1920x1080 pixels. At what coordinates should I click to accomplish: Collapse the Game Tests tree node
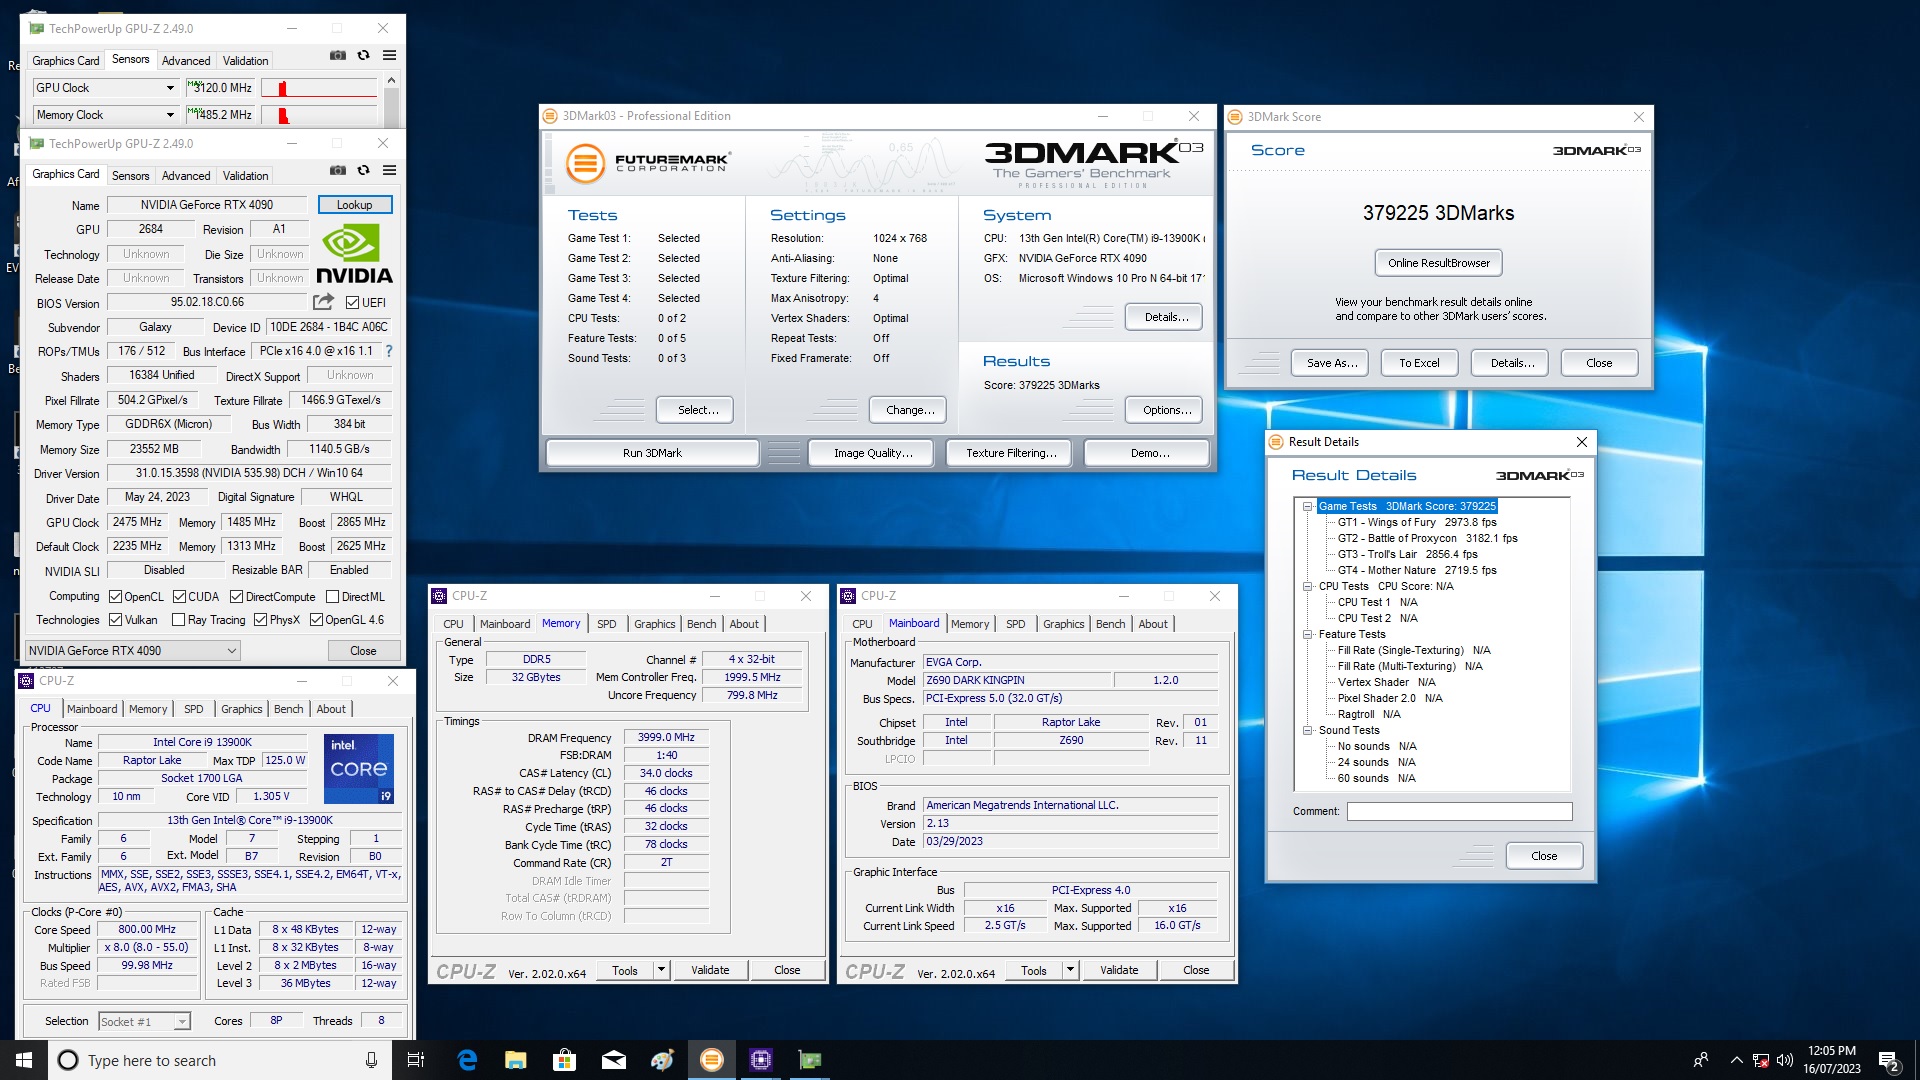tap(1307, 506)
